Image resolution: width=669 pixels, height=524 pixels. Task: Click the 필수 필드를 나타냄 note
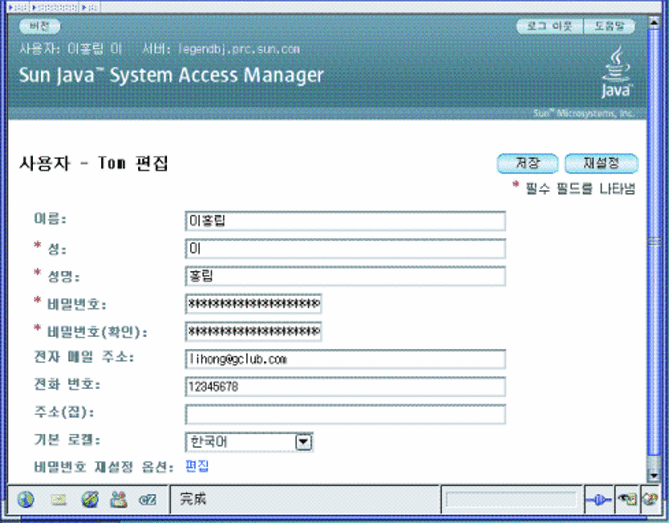(x=580, y=188)
